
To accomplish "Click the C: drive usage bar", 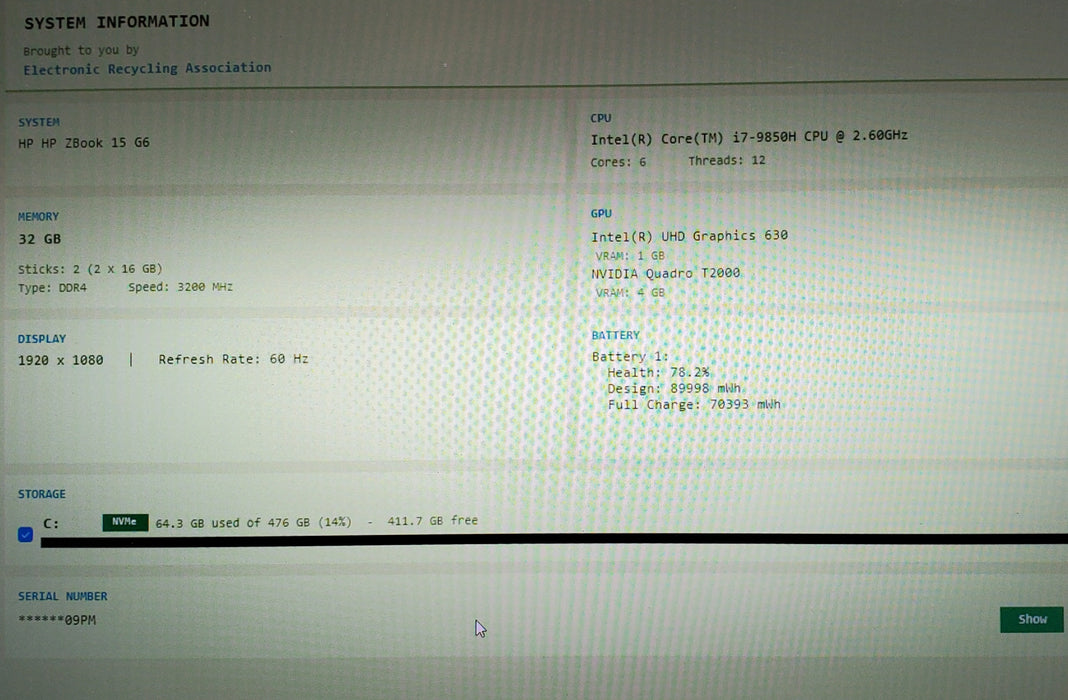I will tap(554, 540).
